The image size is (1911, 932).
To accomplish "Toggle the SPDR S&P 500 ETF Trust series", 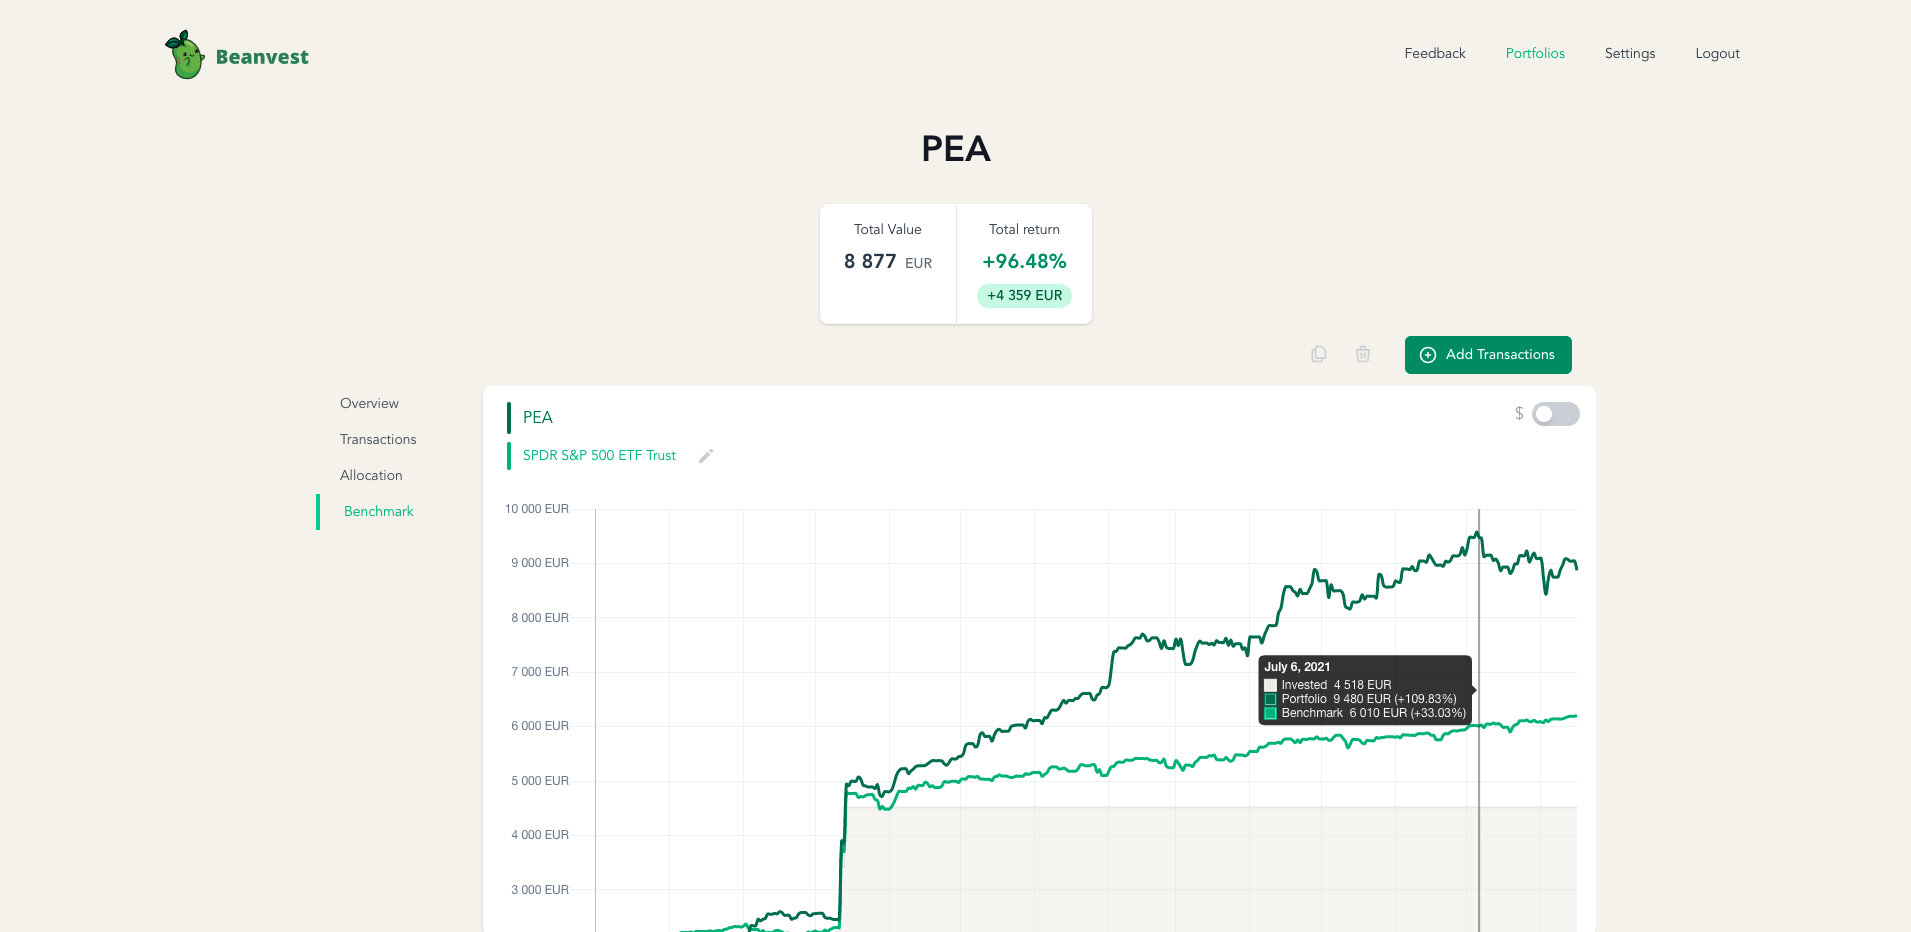I will pyautogui.click(x=598, y=455).
